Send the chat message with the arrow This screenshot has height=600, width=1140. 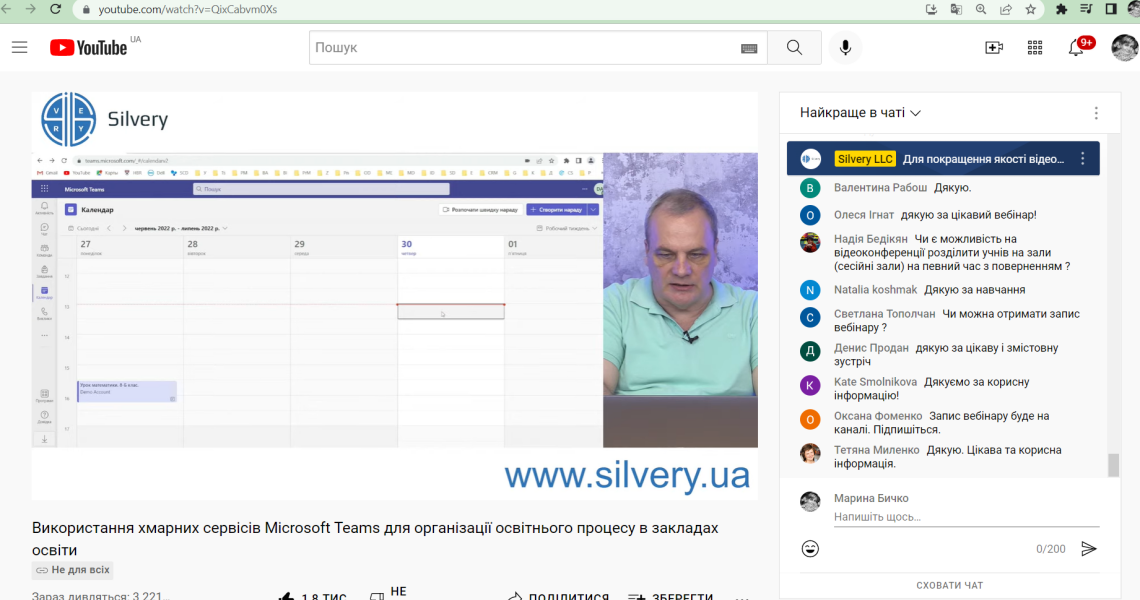coord(1088,548)
